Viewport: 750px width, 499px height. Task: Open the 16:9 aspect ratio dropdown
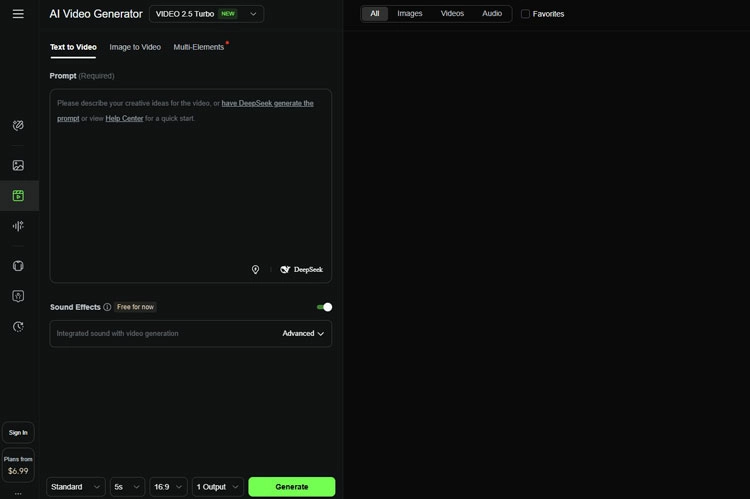168,487
